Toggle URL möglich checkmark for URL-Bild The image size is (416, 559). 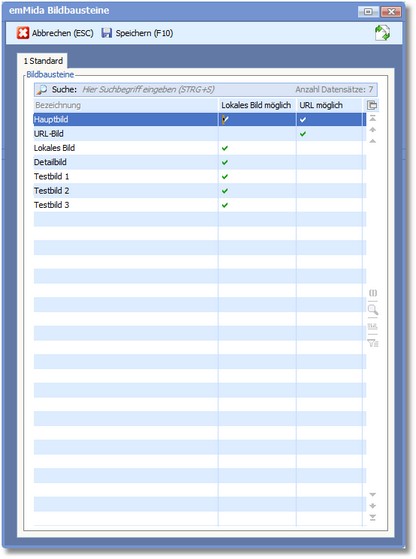pyautogui.click(x=303, y=134)
